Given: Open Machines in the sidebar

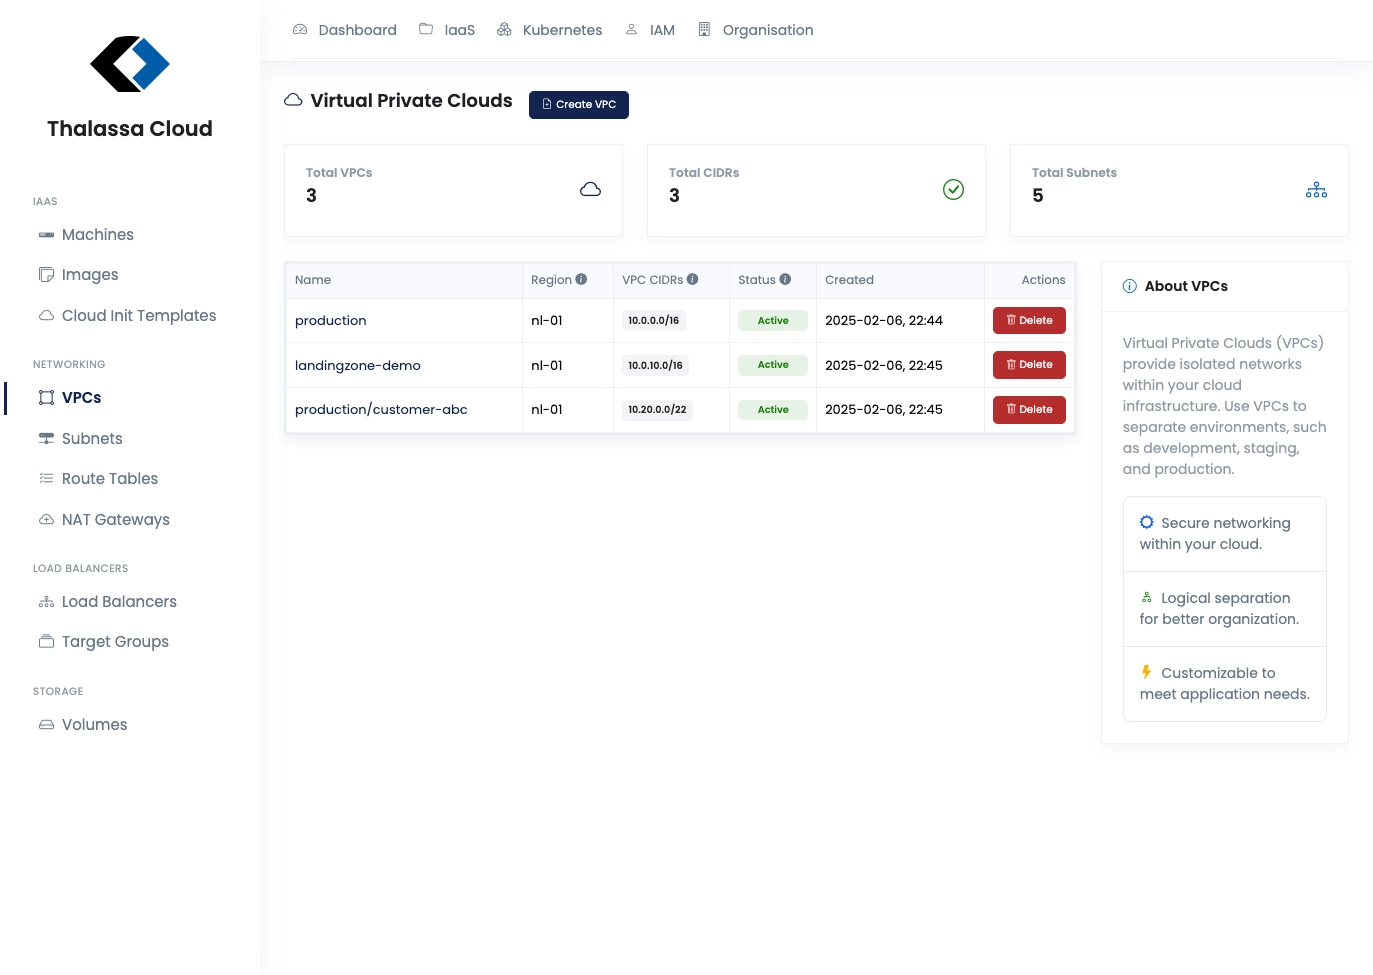Looking at the screenshot, I should point(97,235).
